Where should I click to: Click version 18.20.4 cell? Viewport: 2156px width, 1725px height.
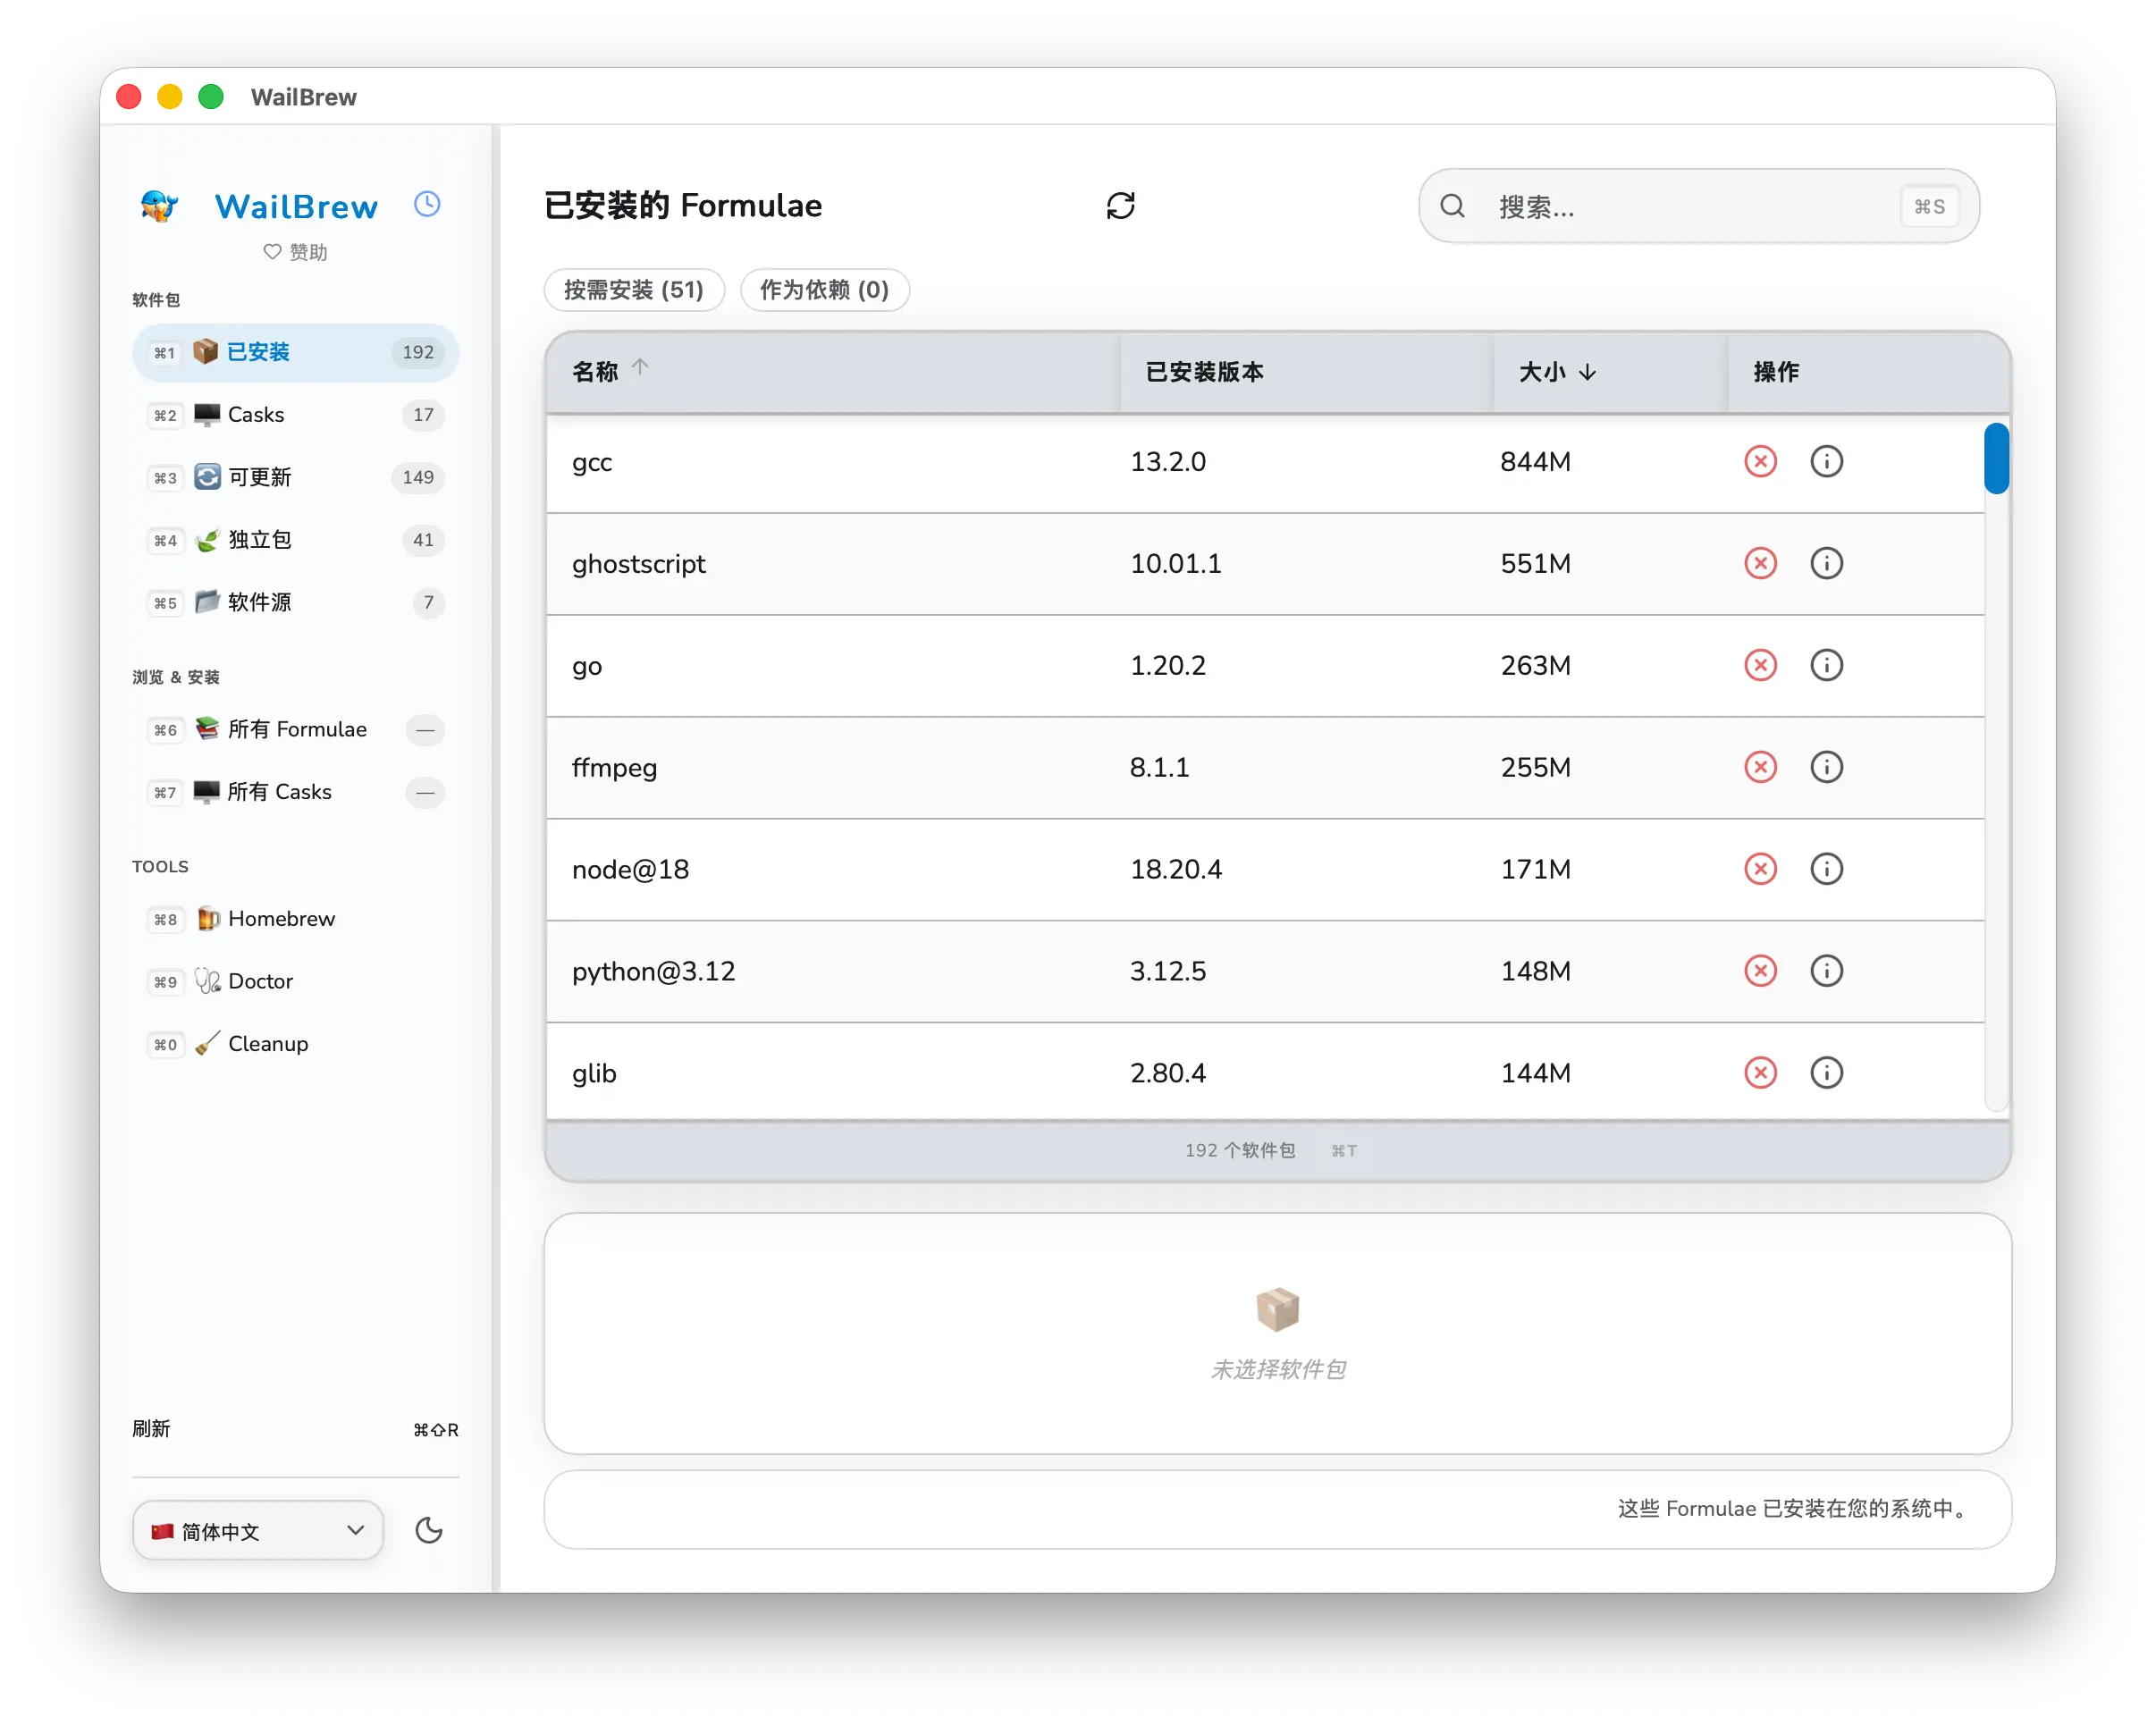click(x=1176, y=870)
